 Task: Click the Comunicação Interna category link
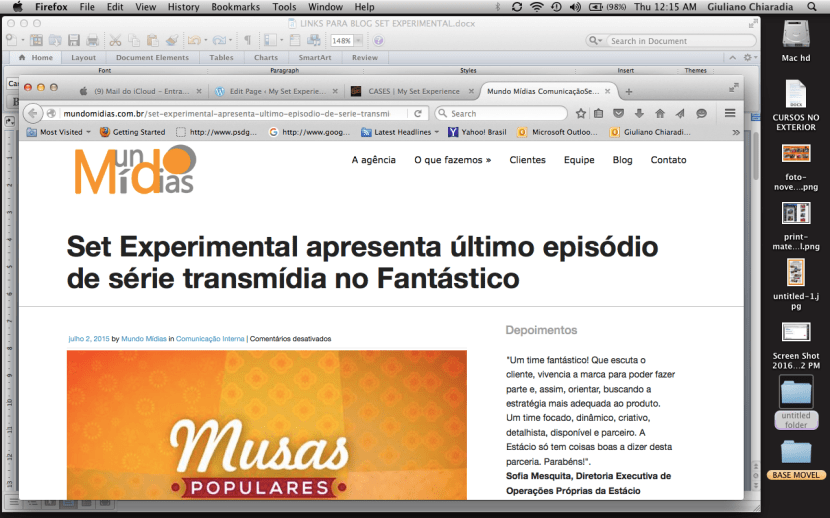click(x=210, y=338)
